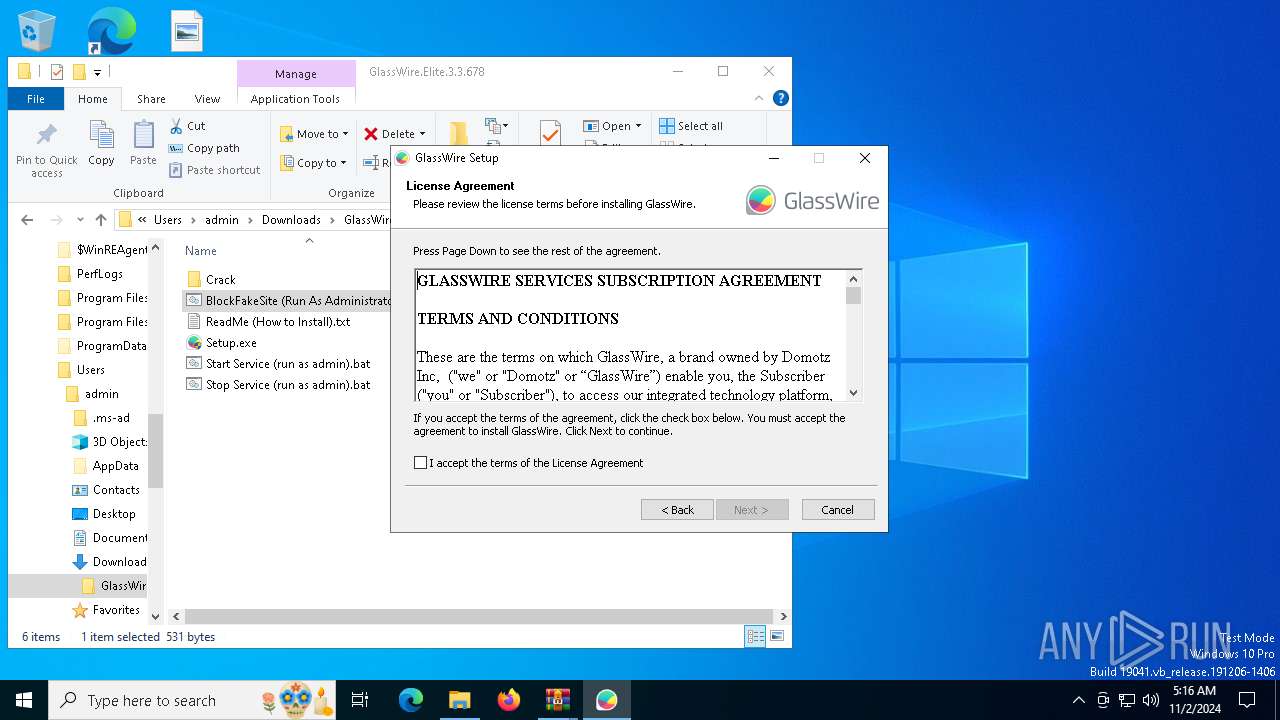The width and height of the screenshot is (1280, 720).
Task: Click admin in the address bar
Action: 222,220
